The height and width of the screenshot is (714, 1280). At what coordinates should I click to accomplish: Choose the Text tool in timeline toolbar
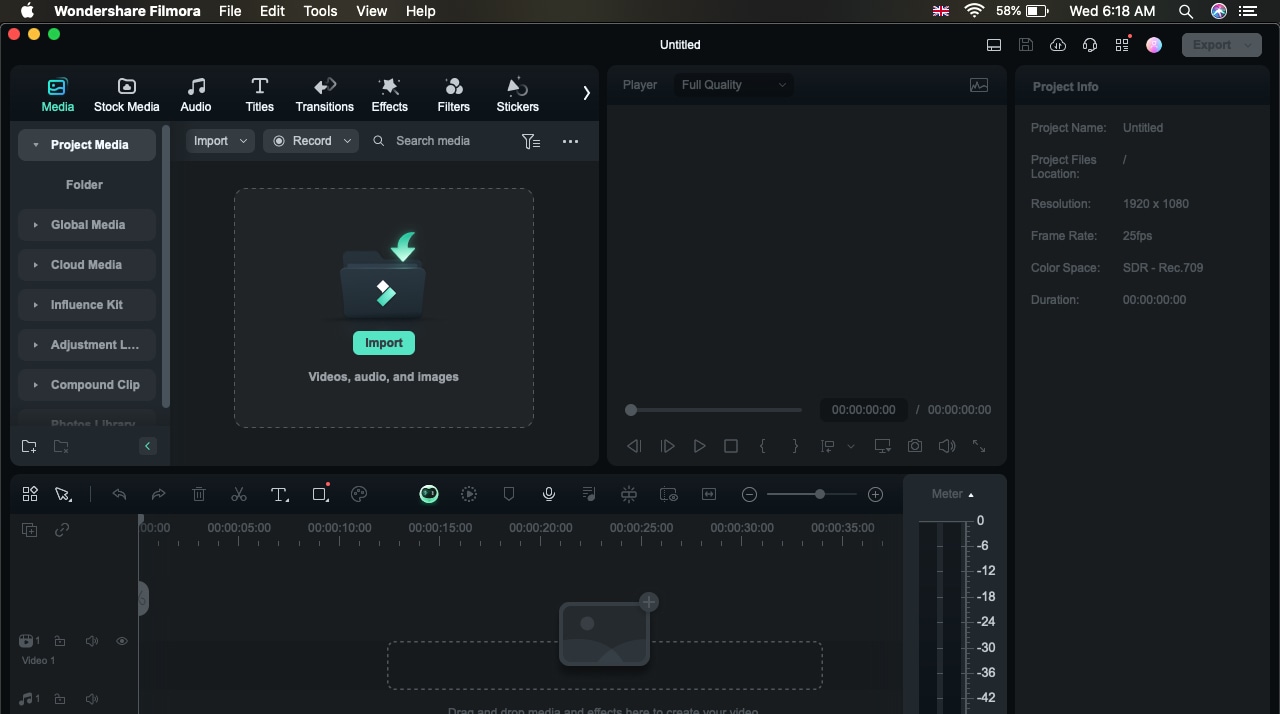[279, 494]
